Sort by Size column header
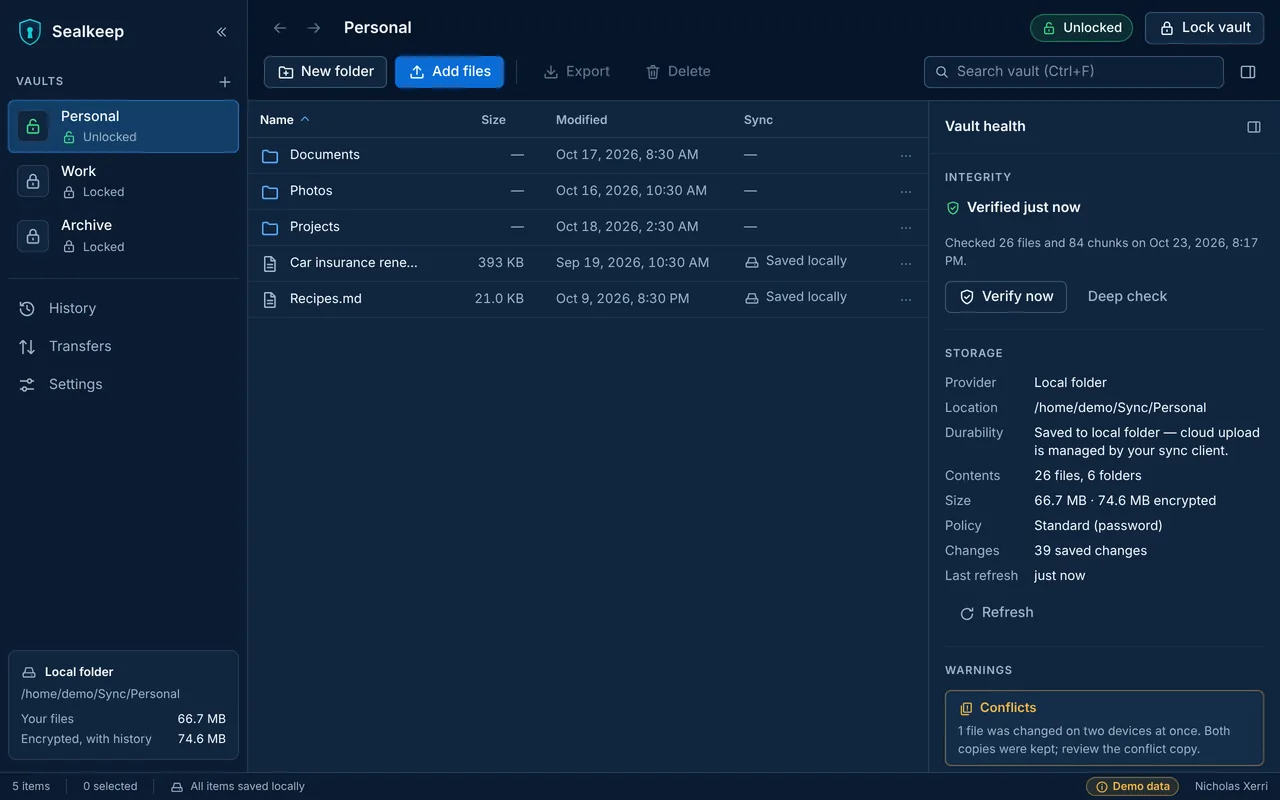 click(x=493, y=120)
